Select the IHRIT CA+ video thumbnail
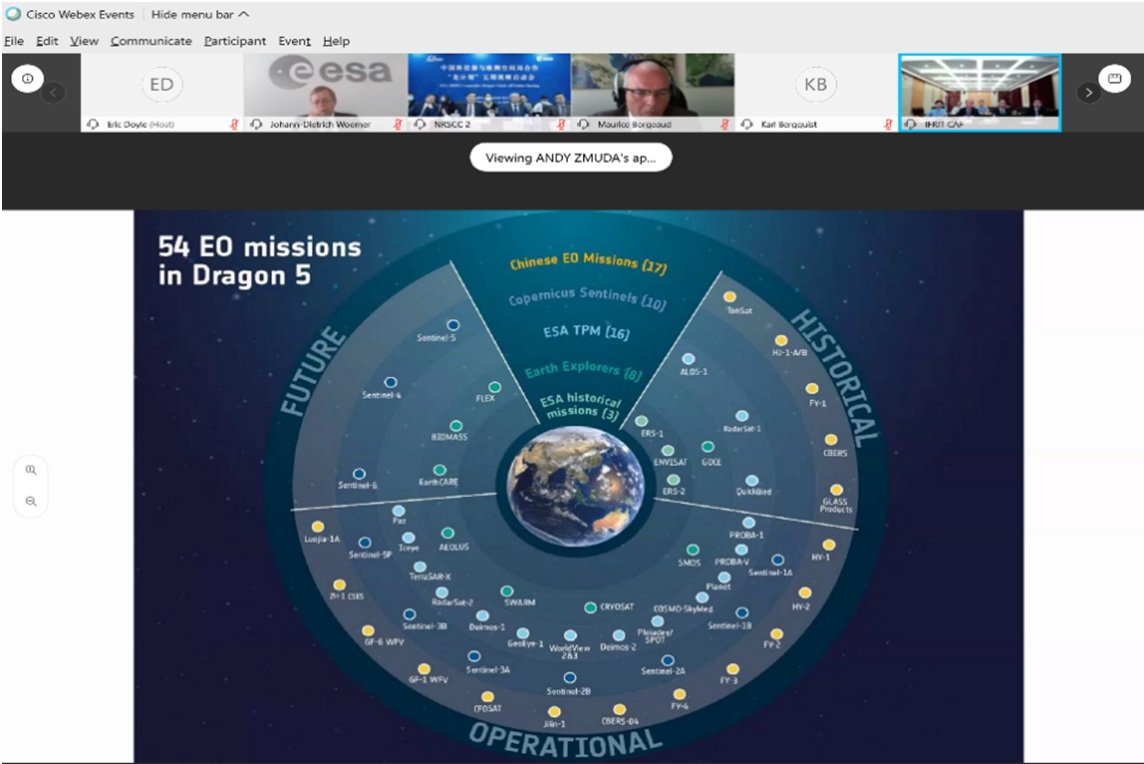 pos(979,87)
